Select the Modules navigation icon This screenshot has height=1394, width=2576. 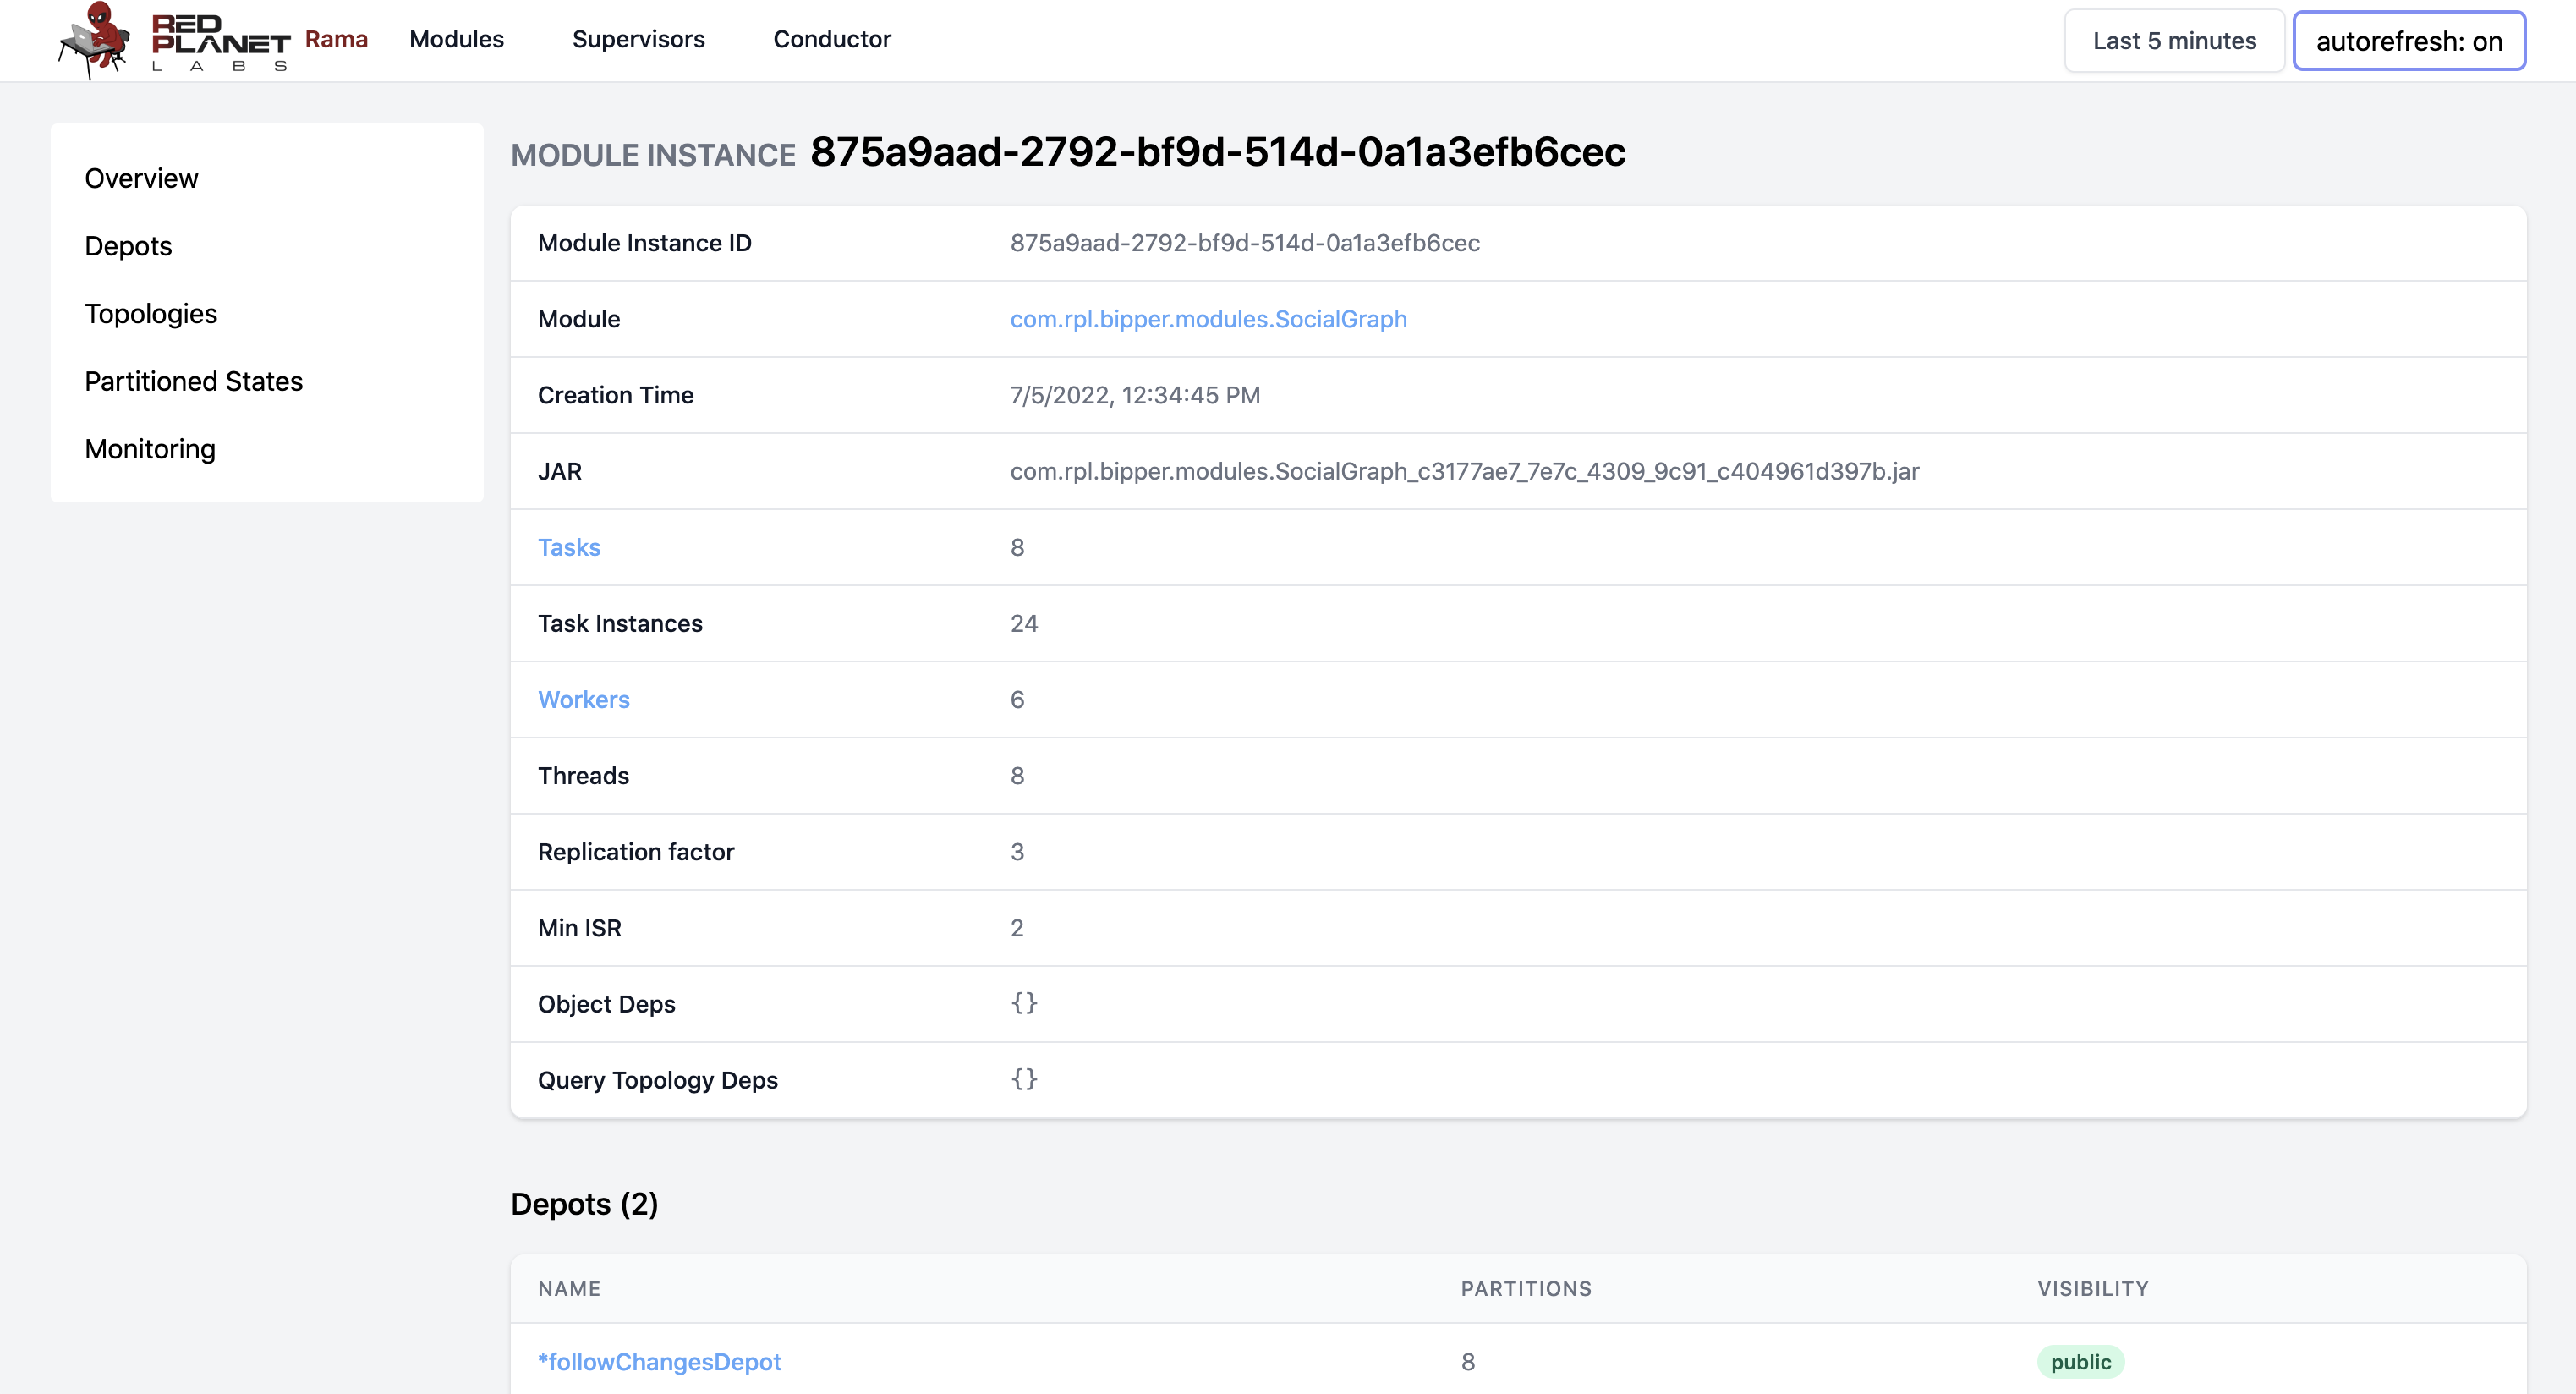pos(457,38)
